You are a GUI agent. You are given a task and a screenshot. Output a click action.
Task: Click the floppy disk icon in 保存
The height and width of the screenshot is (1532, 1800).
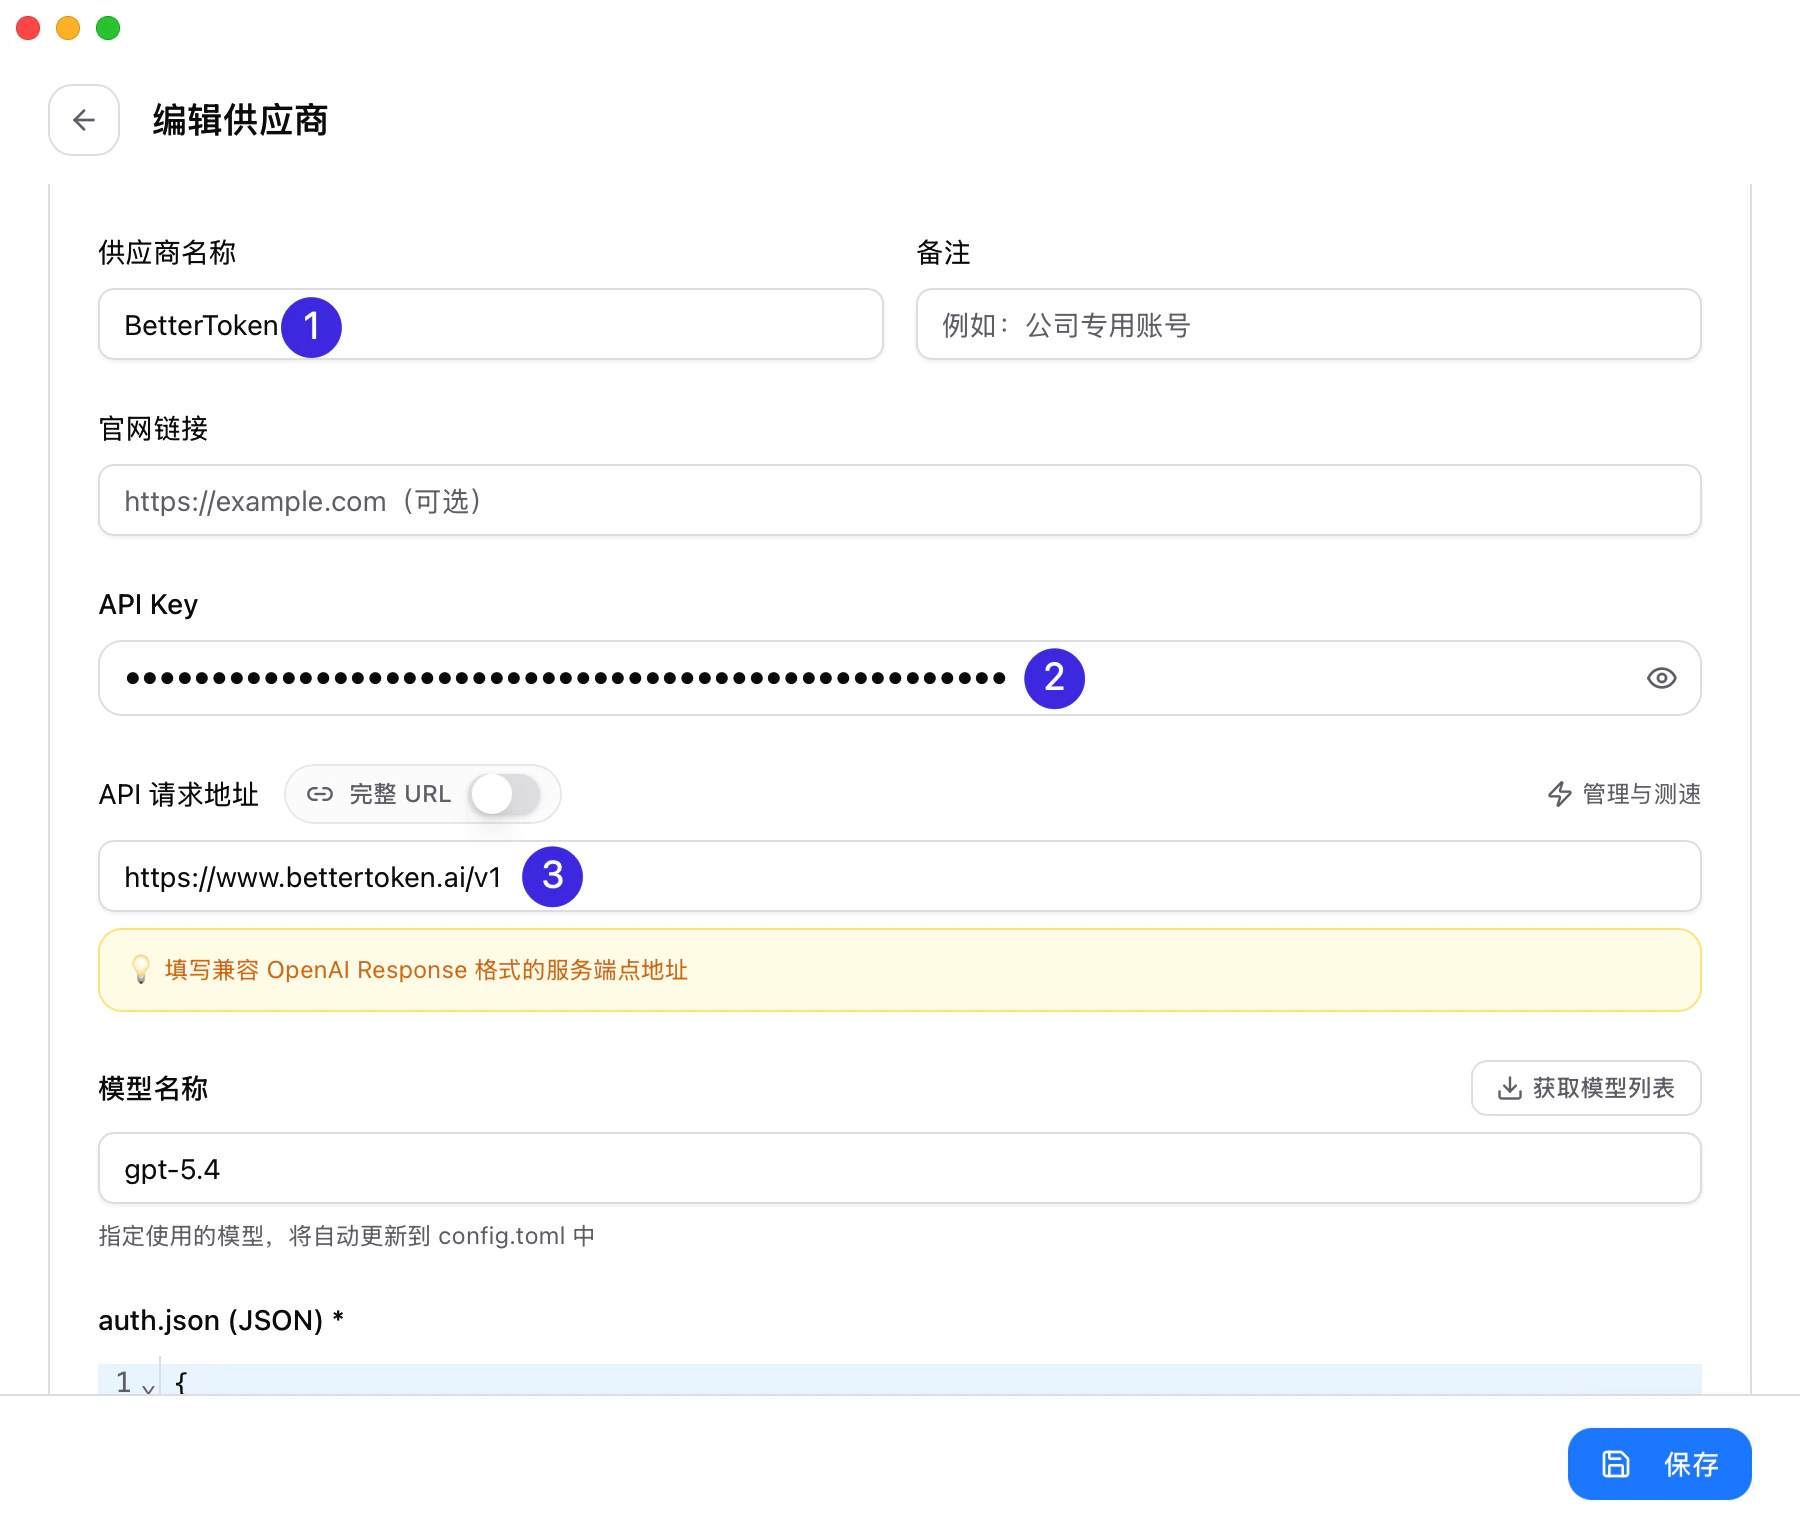(1616, 1464)
